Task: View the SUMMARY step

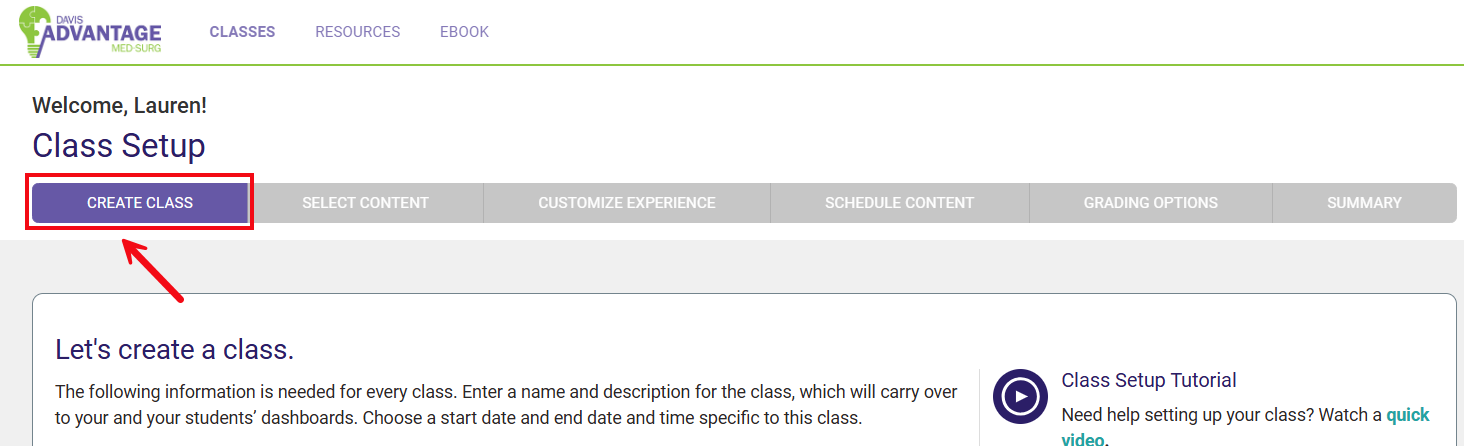Action: pyautogui.click(x=1364, y=203)
